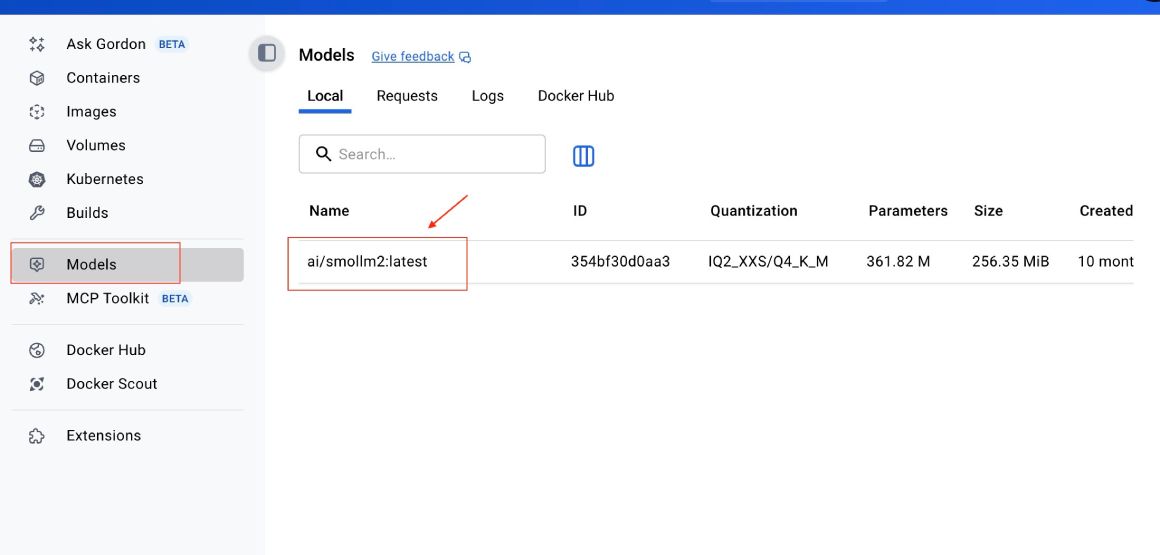1160x555 pixels.
Task: Select the ai/smollm2:latest model
Action: pos(367,261)
